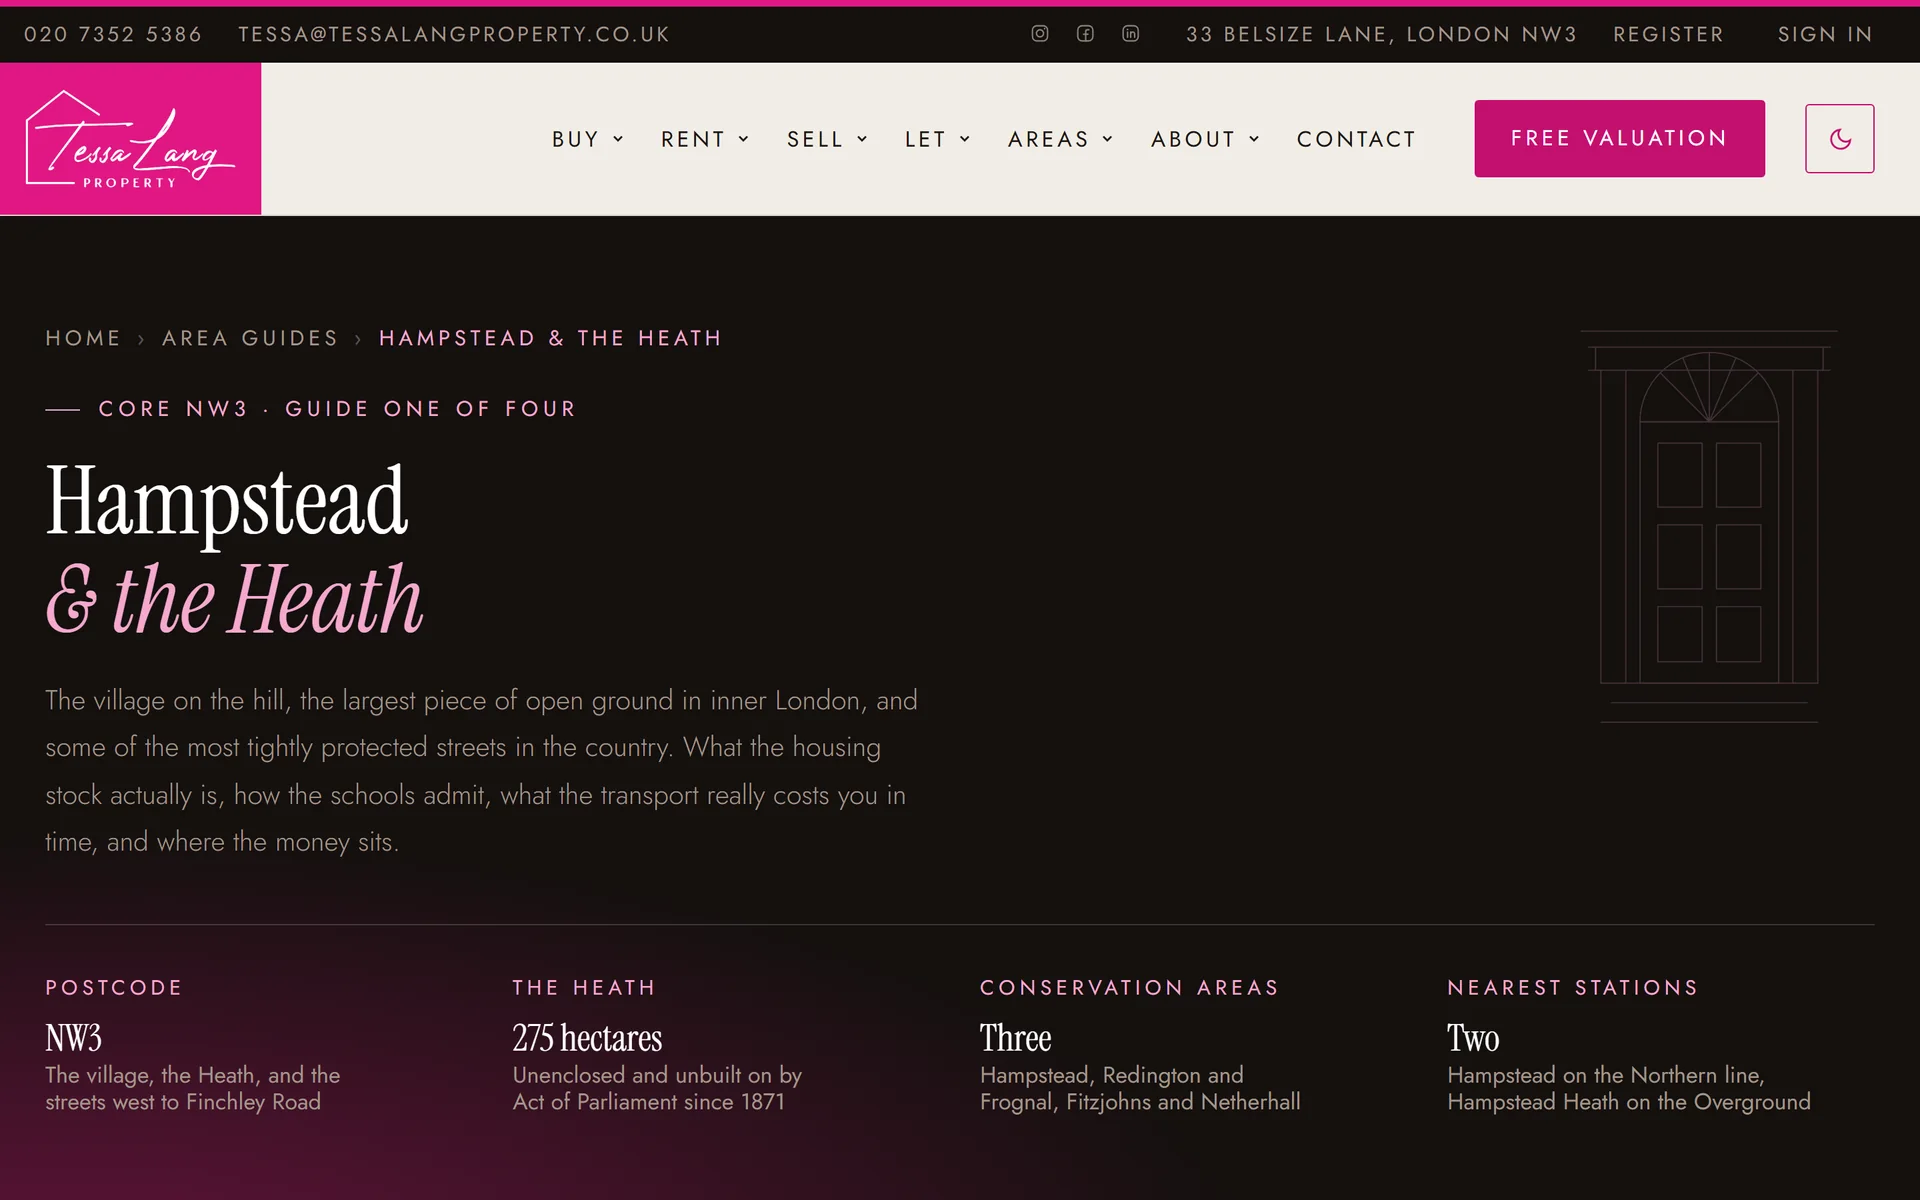Screen dimensions: 1920x1200
Task: Expand the Let dropdown menu
Action: [937, 139]
